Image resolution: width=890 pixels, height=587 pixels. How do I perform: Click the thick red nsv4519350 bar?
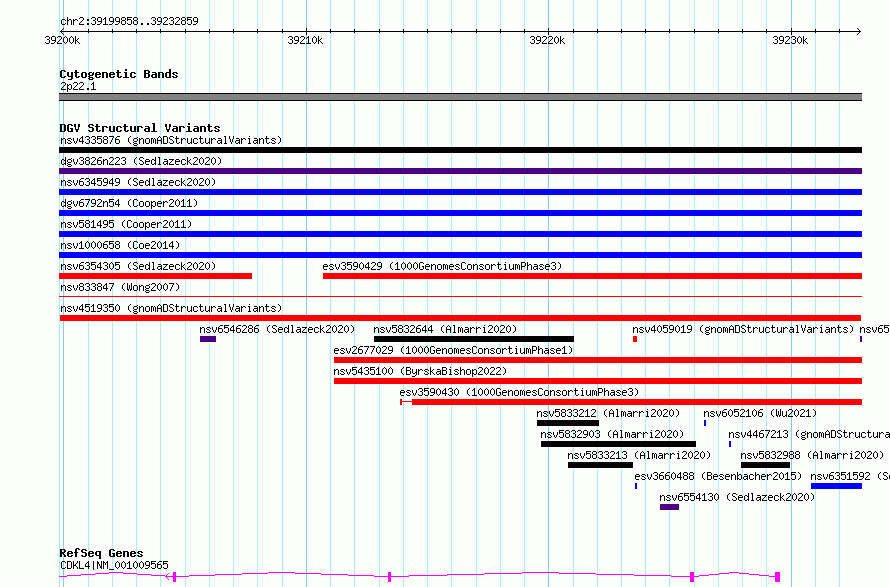(x=460, y=318)
